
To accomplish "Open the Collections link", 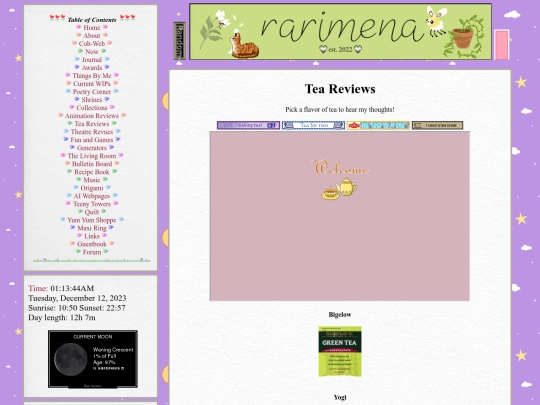I will click(92, 107).
